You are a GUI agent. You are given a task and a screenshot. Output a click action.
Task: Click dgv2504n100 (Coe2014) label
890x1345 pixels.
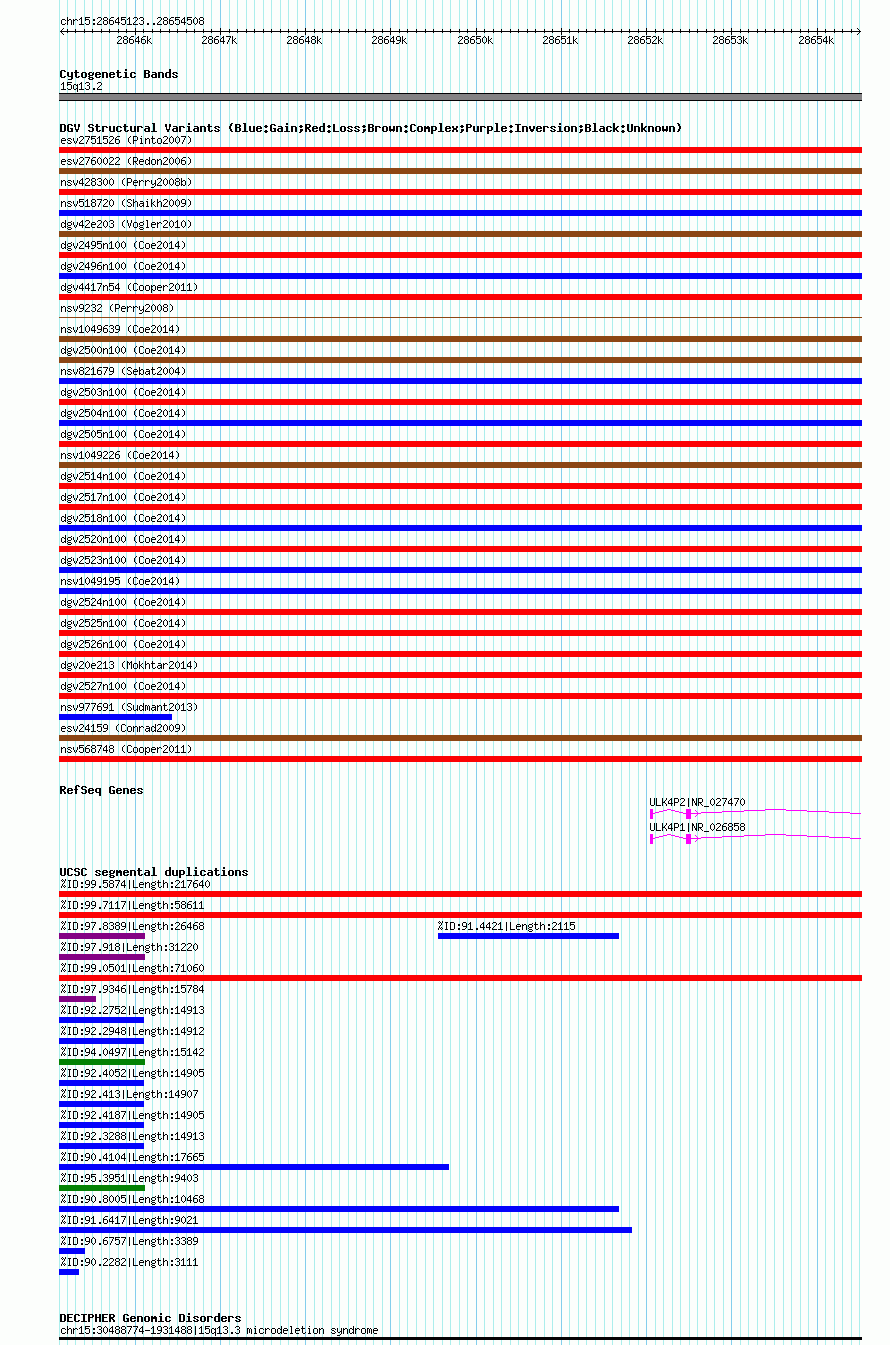(123, 413)
